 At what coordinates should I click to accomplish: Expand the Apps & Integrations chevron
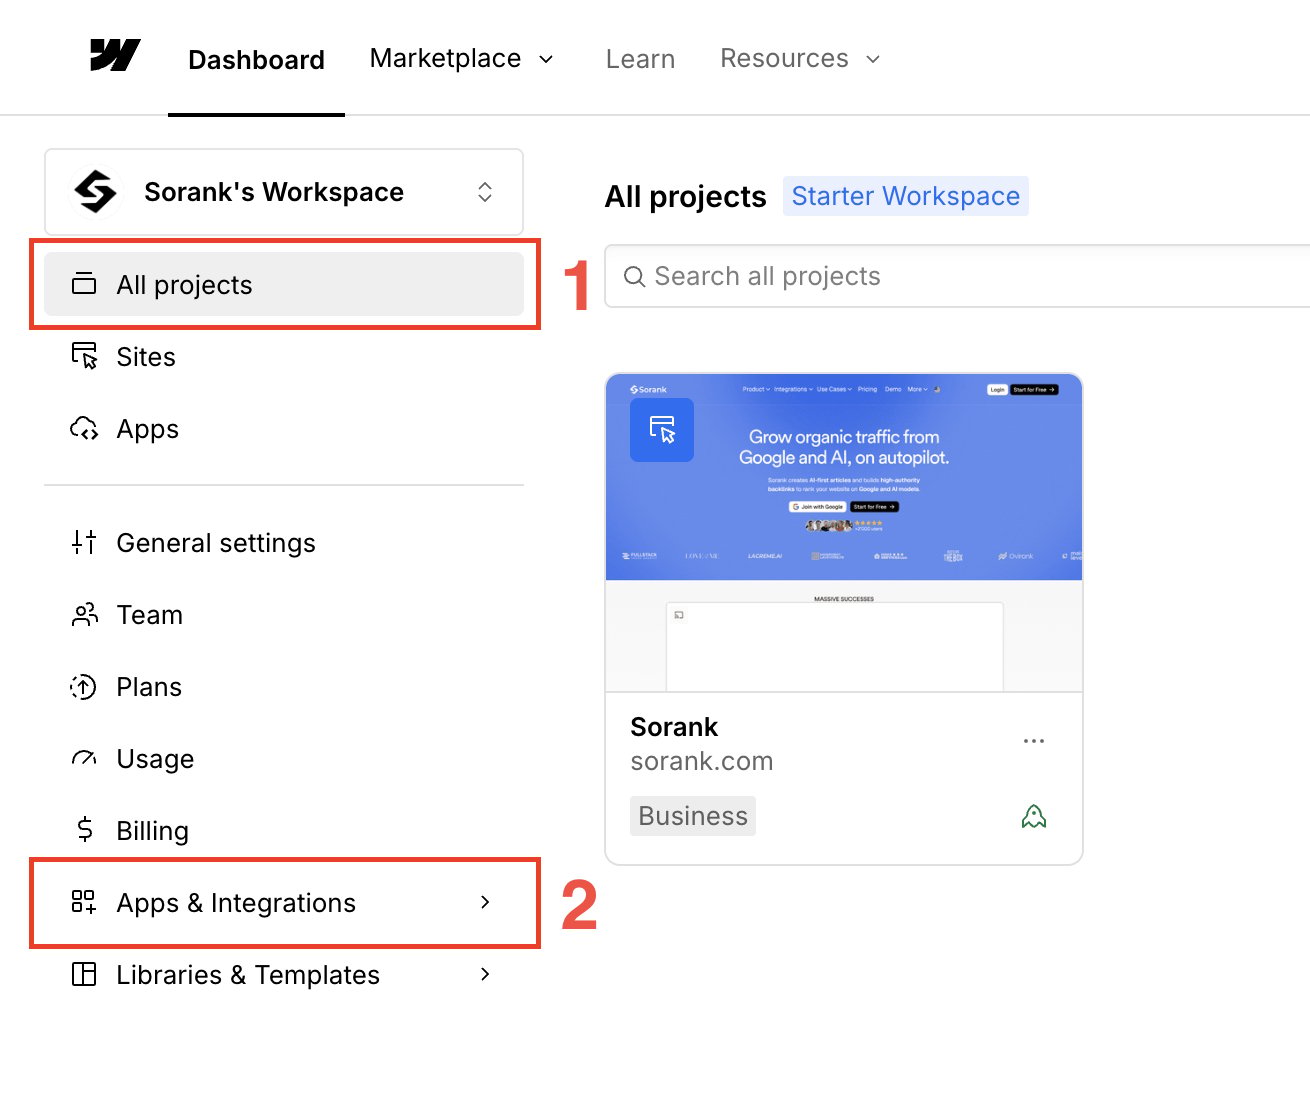pos(485,902)
